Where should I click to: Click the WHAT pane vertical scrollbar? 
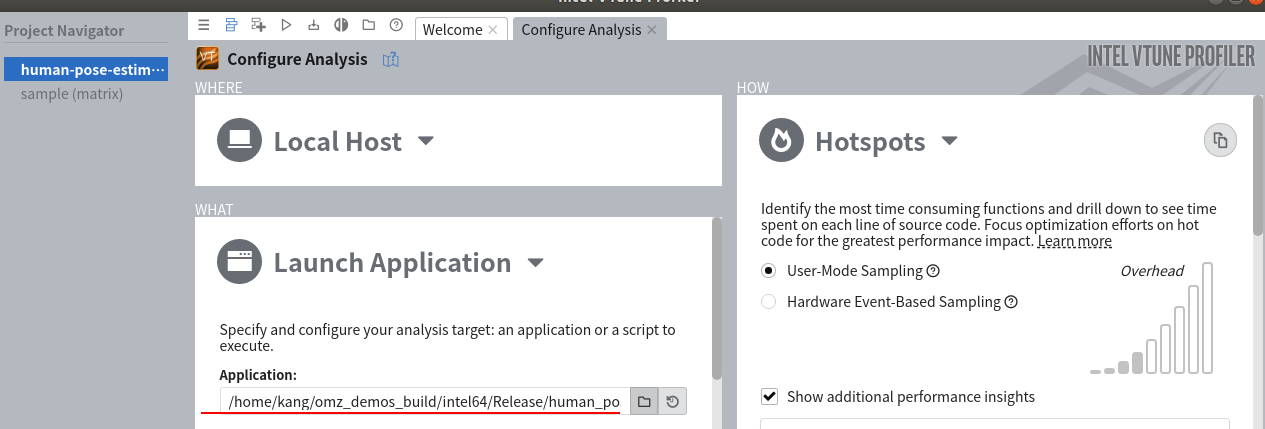(716, 298)
